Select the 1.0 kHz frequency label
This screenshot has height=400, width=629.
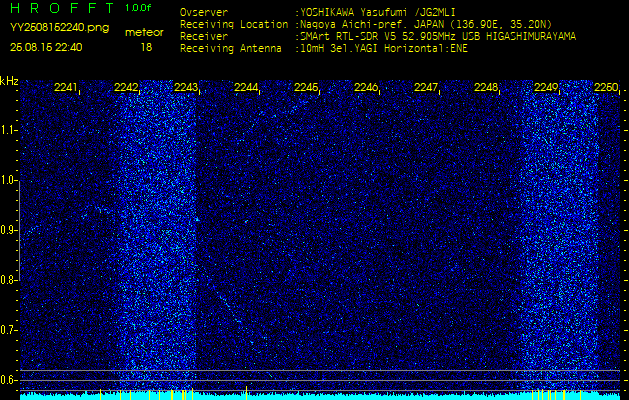(x=8, y=181)
